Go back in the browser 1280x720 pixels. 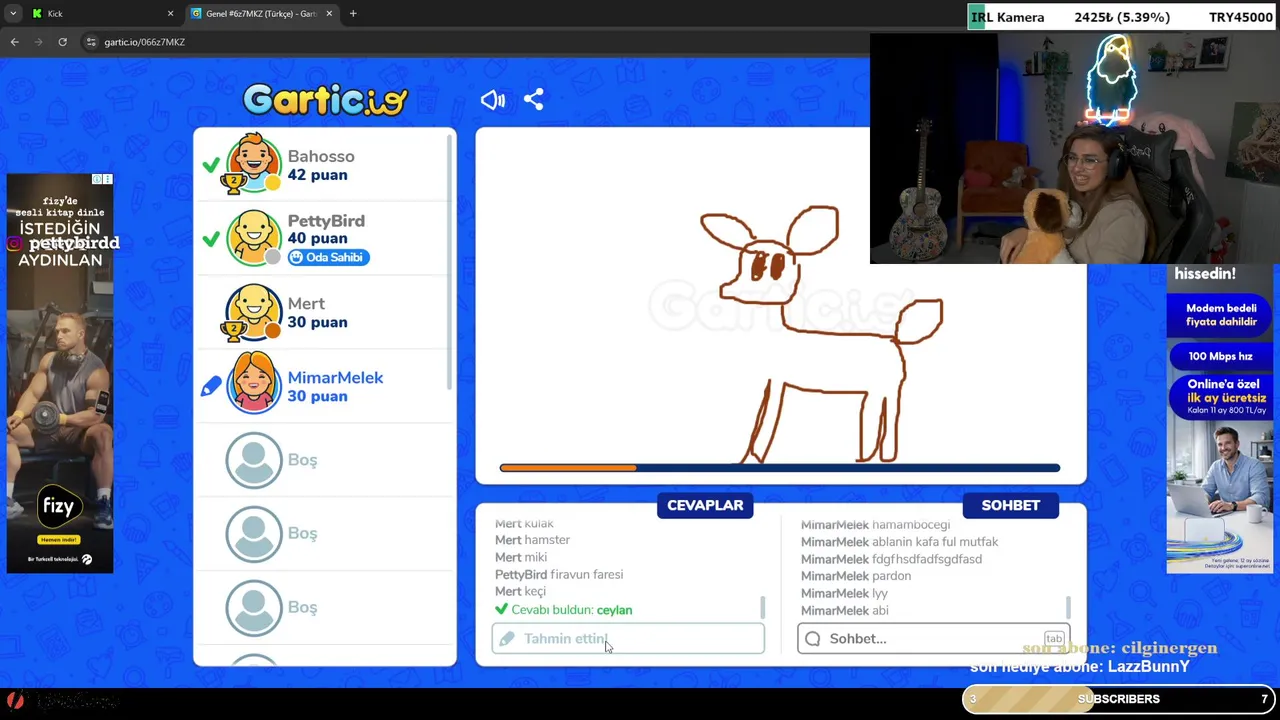click(14, 42)
